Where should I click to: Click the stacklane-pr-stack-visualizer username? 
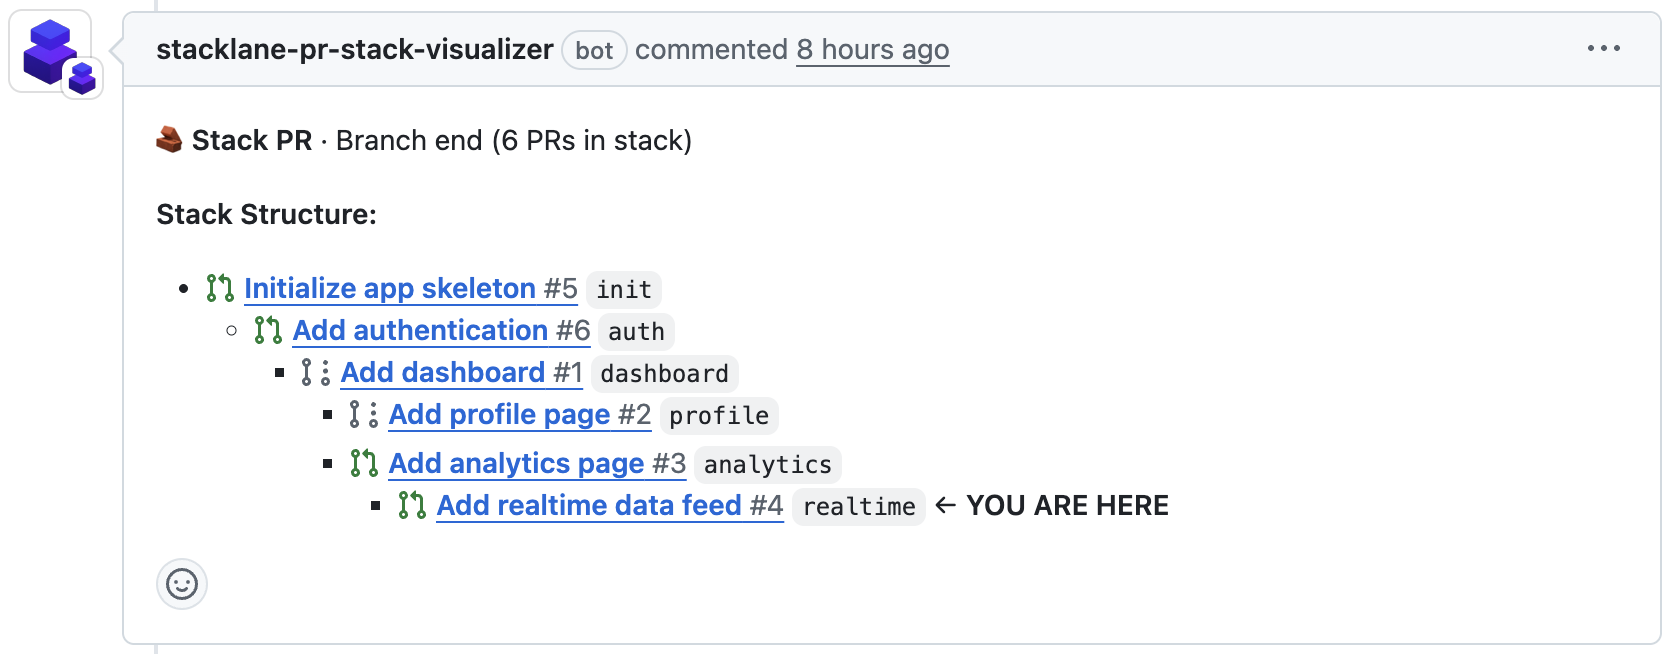click(355, 49)
